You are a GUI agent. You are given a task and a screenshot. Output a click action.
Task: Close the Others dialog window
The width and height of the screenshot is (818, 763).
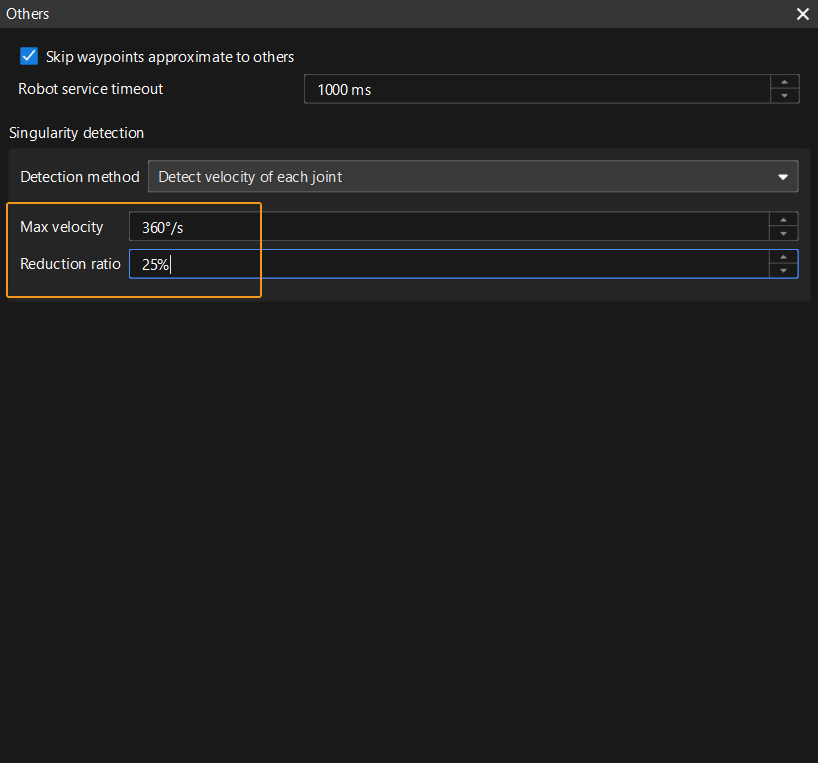tap(802, 14)
